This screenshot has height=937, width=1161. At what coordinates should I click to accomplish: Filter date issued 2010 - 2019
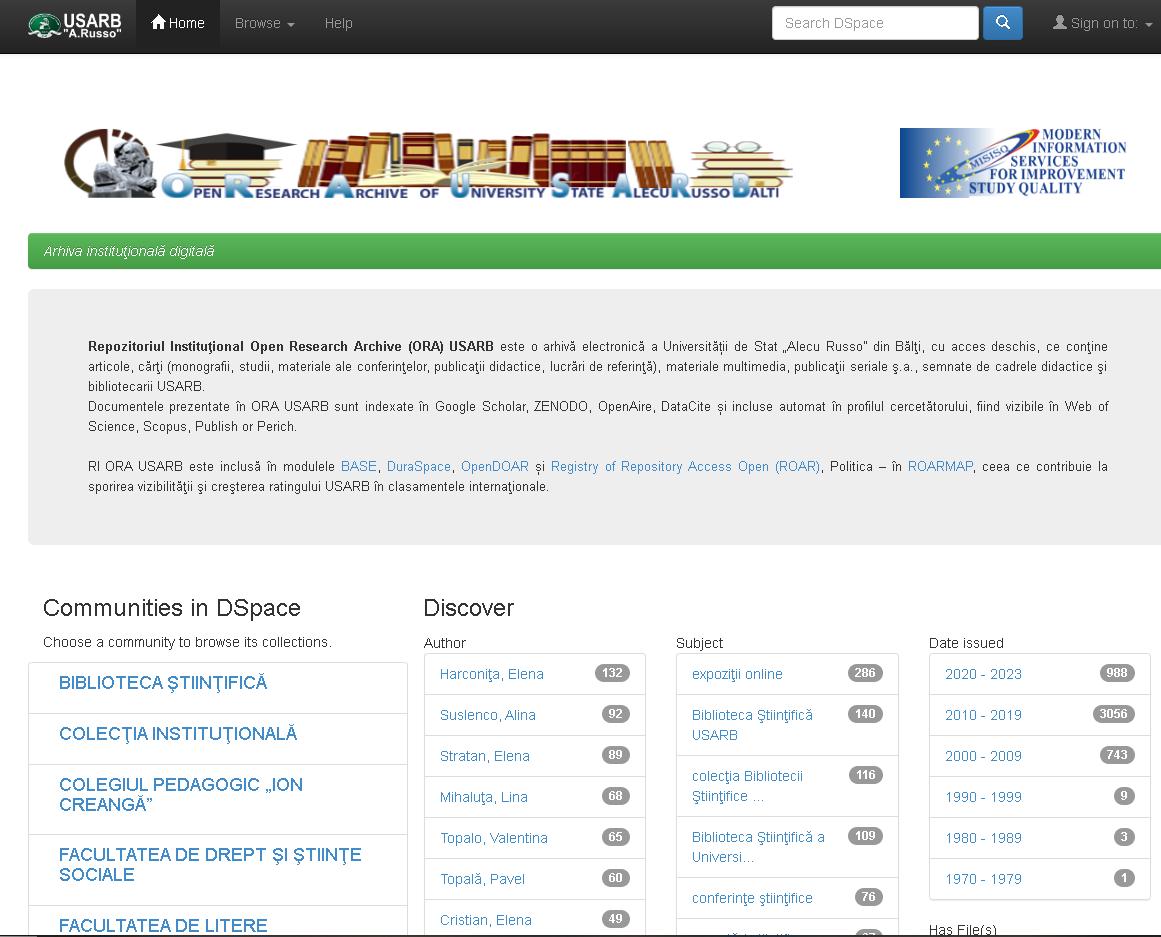[983, 715]
